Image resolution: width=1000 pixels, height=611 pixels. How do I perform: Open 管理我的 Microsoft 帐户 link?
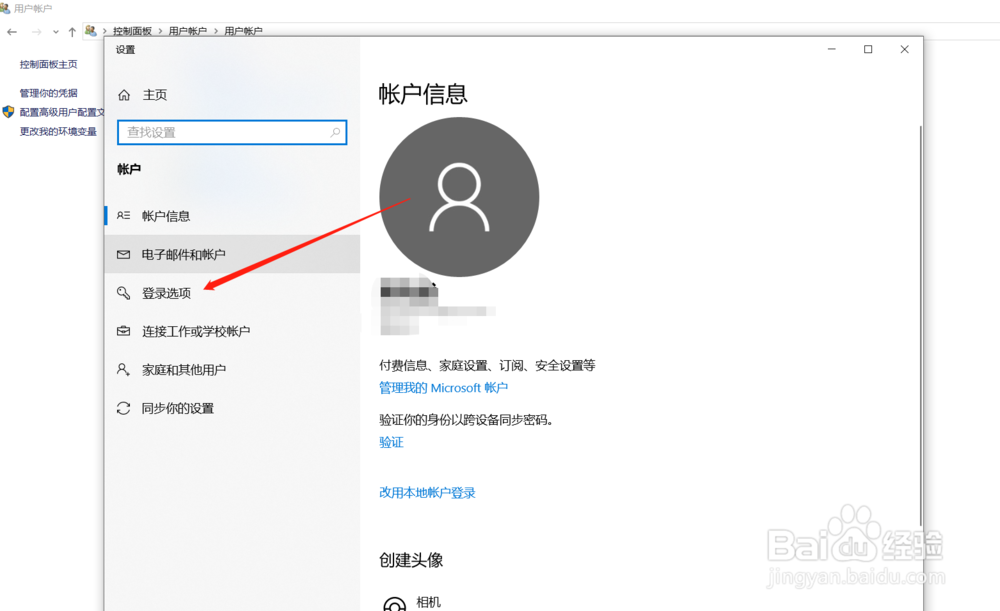coord(443,388)
